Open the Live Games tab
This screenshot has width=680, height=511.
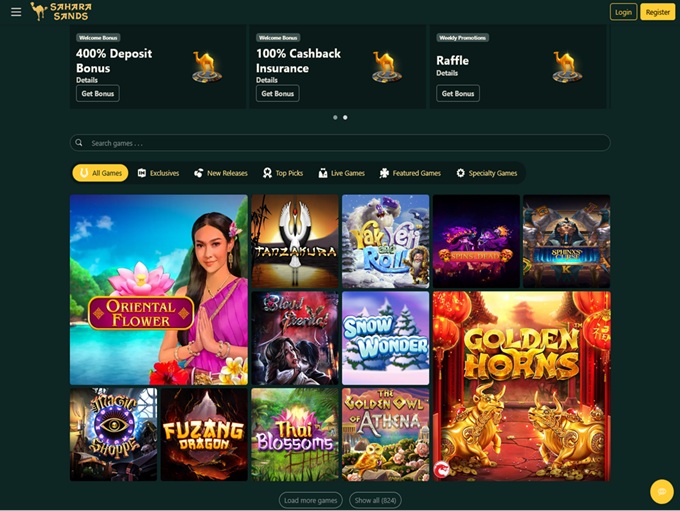tap(342, 173)
